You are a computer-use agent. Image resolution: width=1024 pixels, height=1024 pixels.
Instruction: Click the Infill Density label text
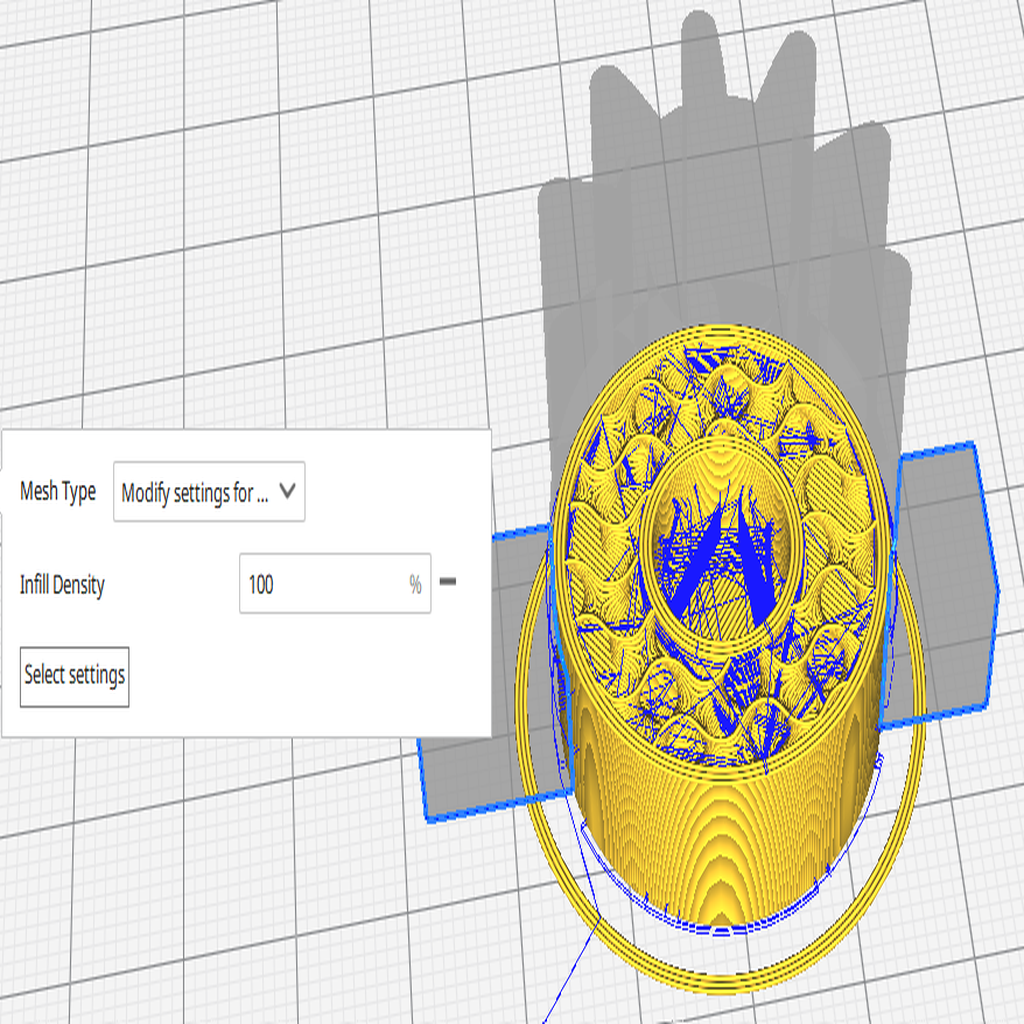coord(62,585)
